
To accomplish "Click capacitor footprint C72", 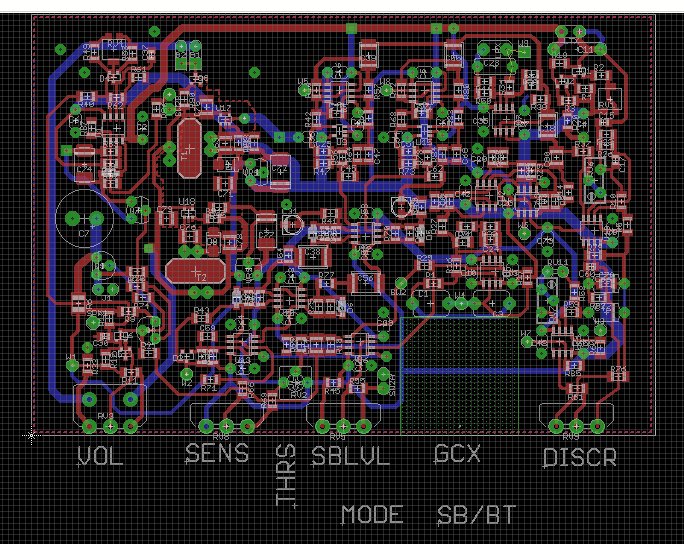I will (x=280, y=171).
